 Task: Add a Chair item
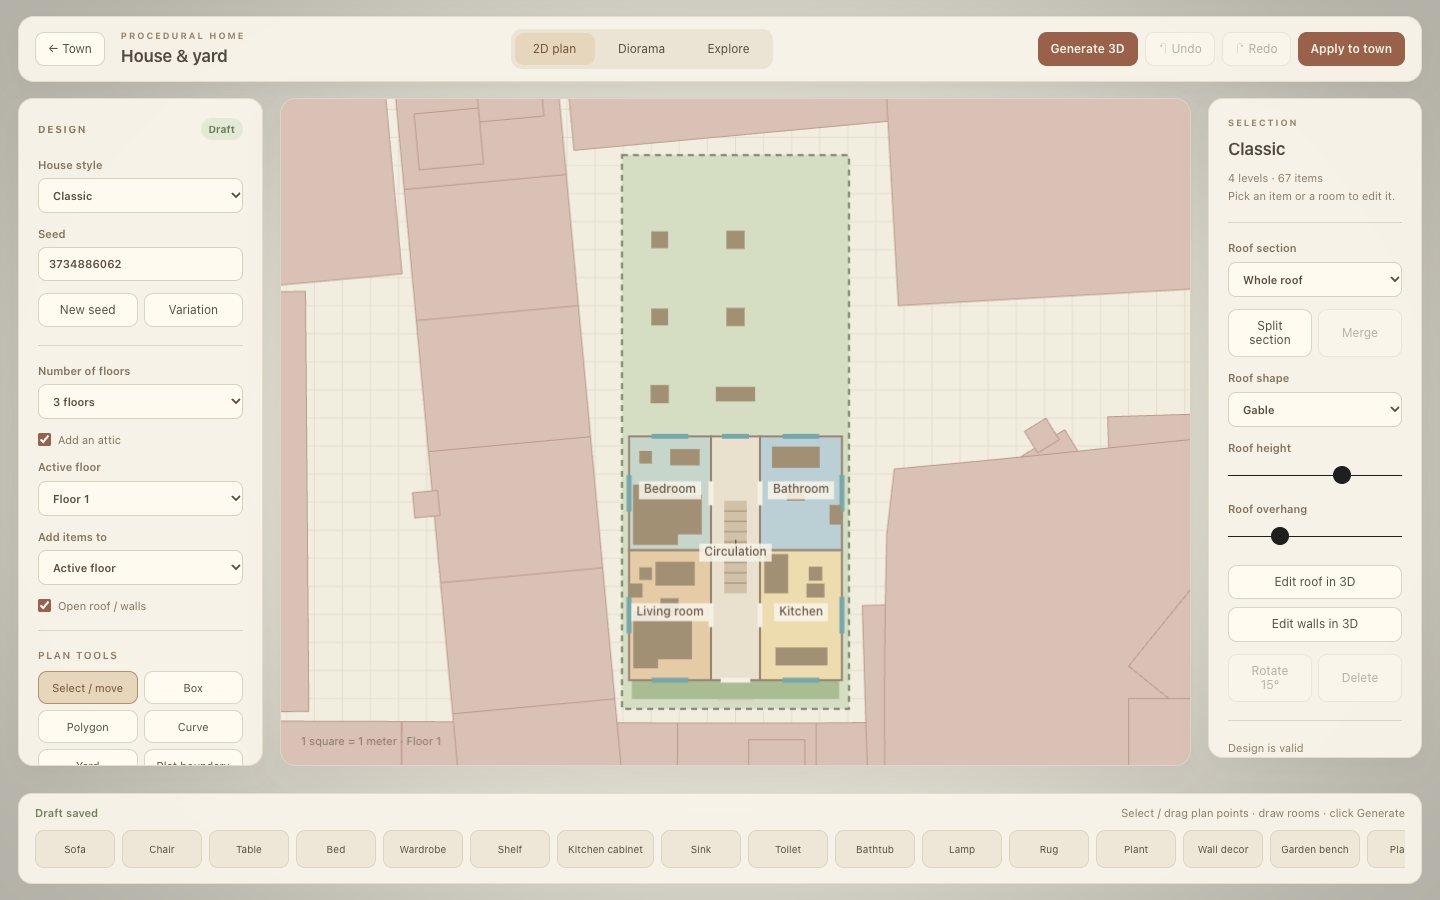(x=162, y=849)
